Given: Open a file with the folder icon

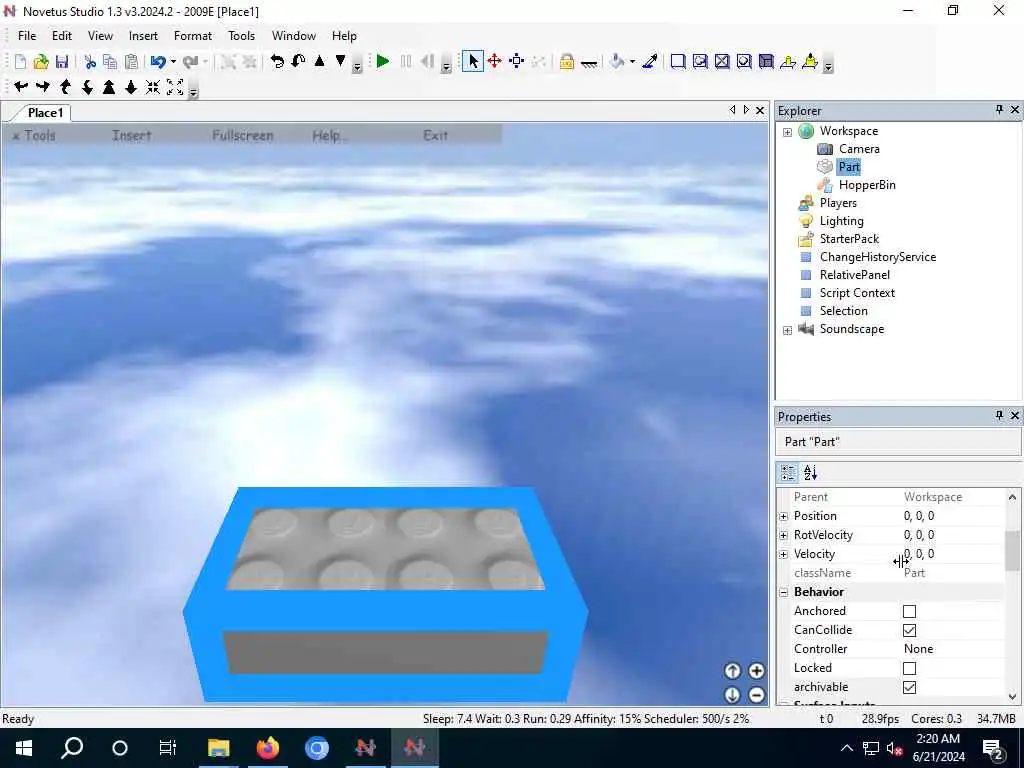Looking at the screenshot, I should coord(41,61).
